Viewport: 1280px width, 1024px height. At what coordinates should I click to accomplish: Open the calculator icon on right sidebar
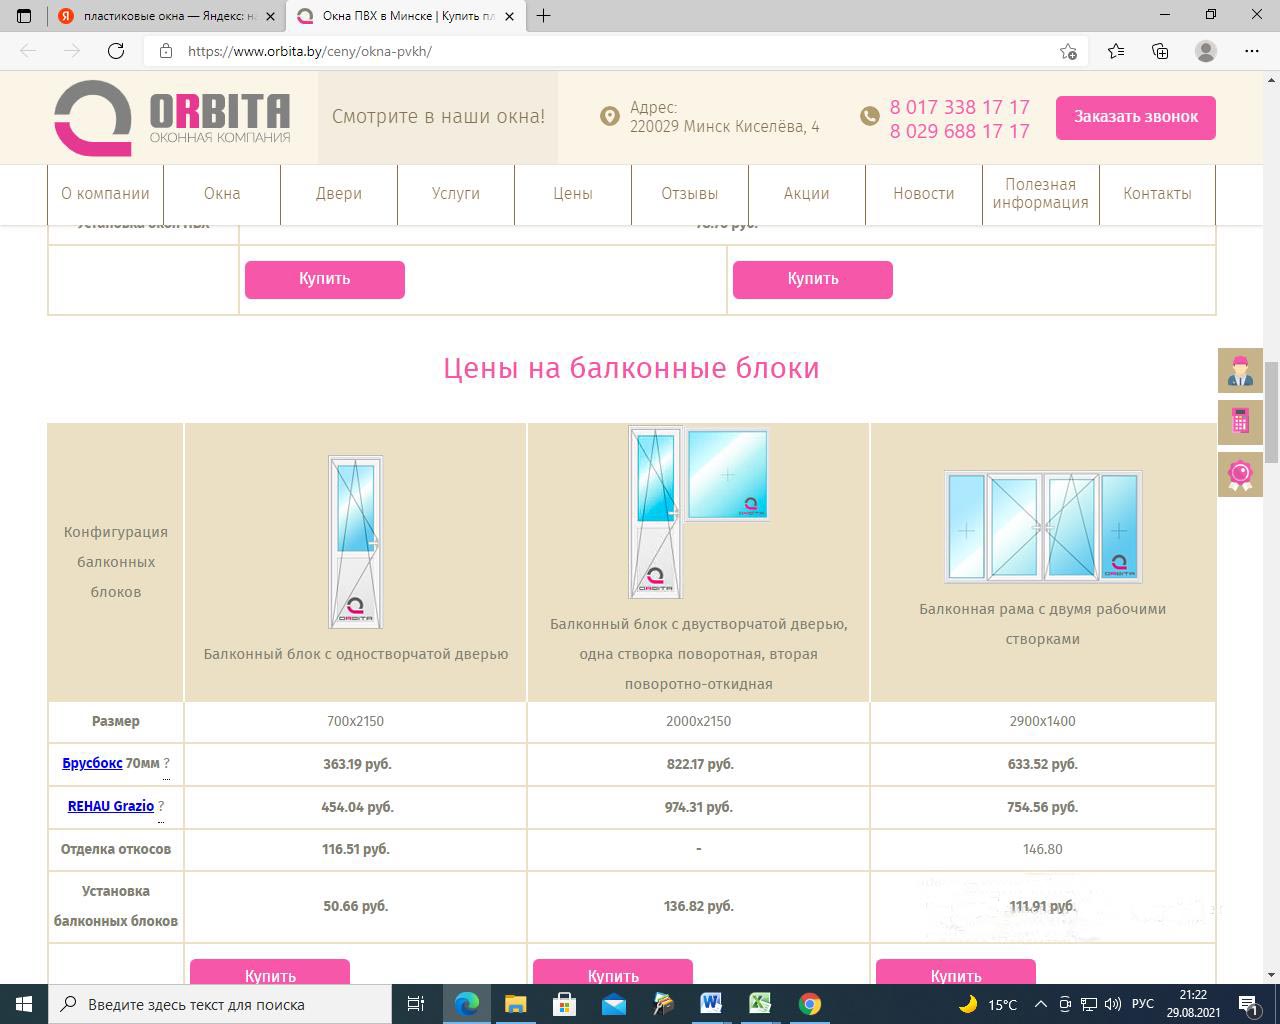pyautogui.click(x=1240, y=421)
